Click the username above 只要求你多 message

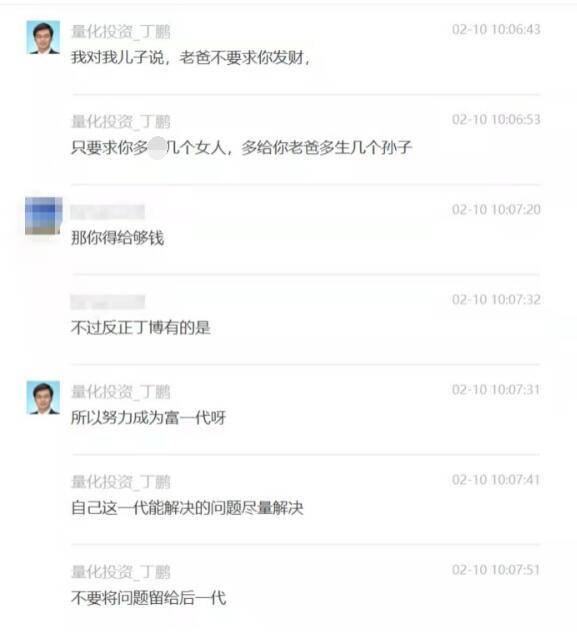[x=120, y=122]
